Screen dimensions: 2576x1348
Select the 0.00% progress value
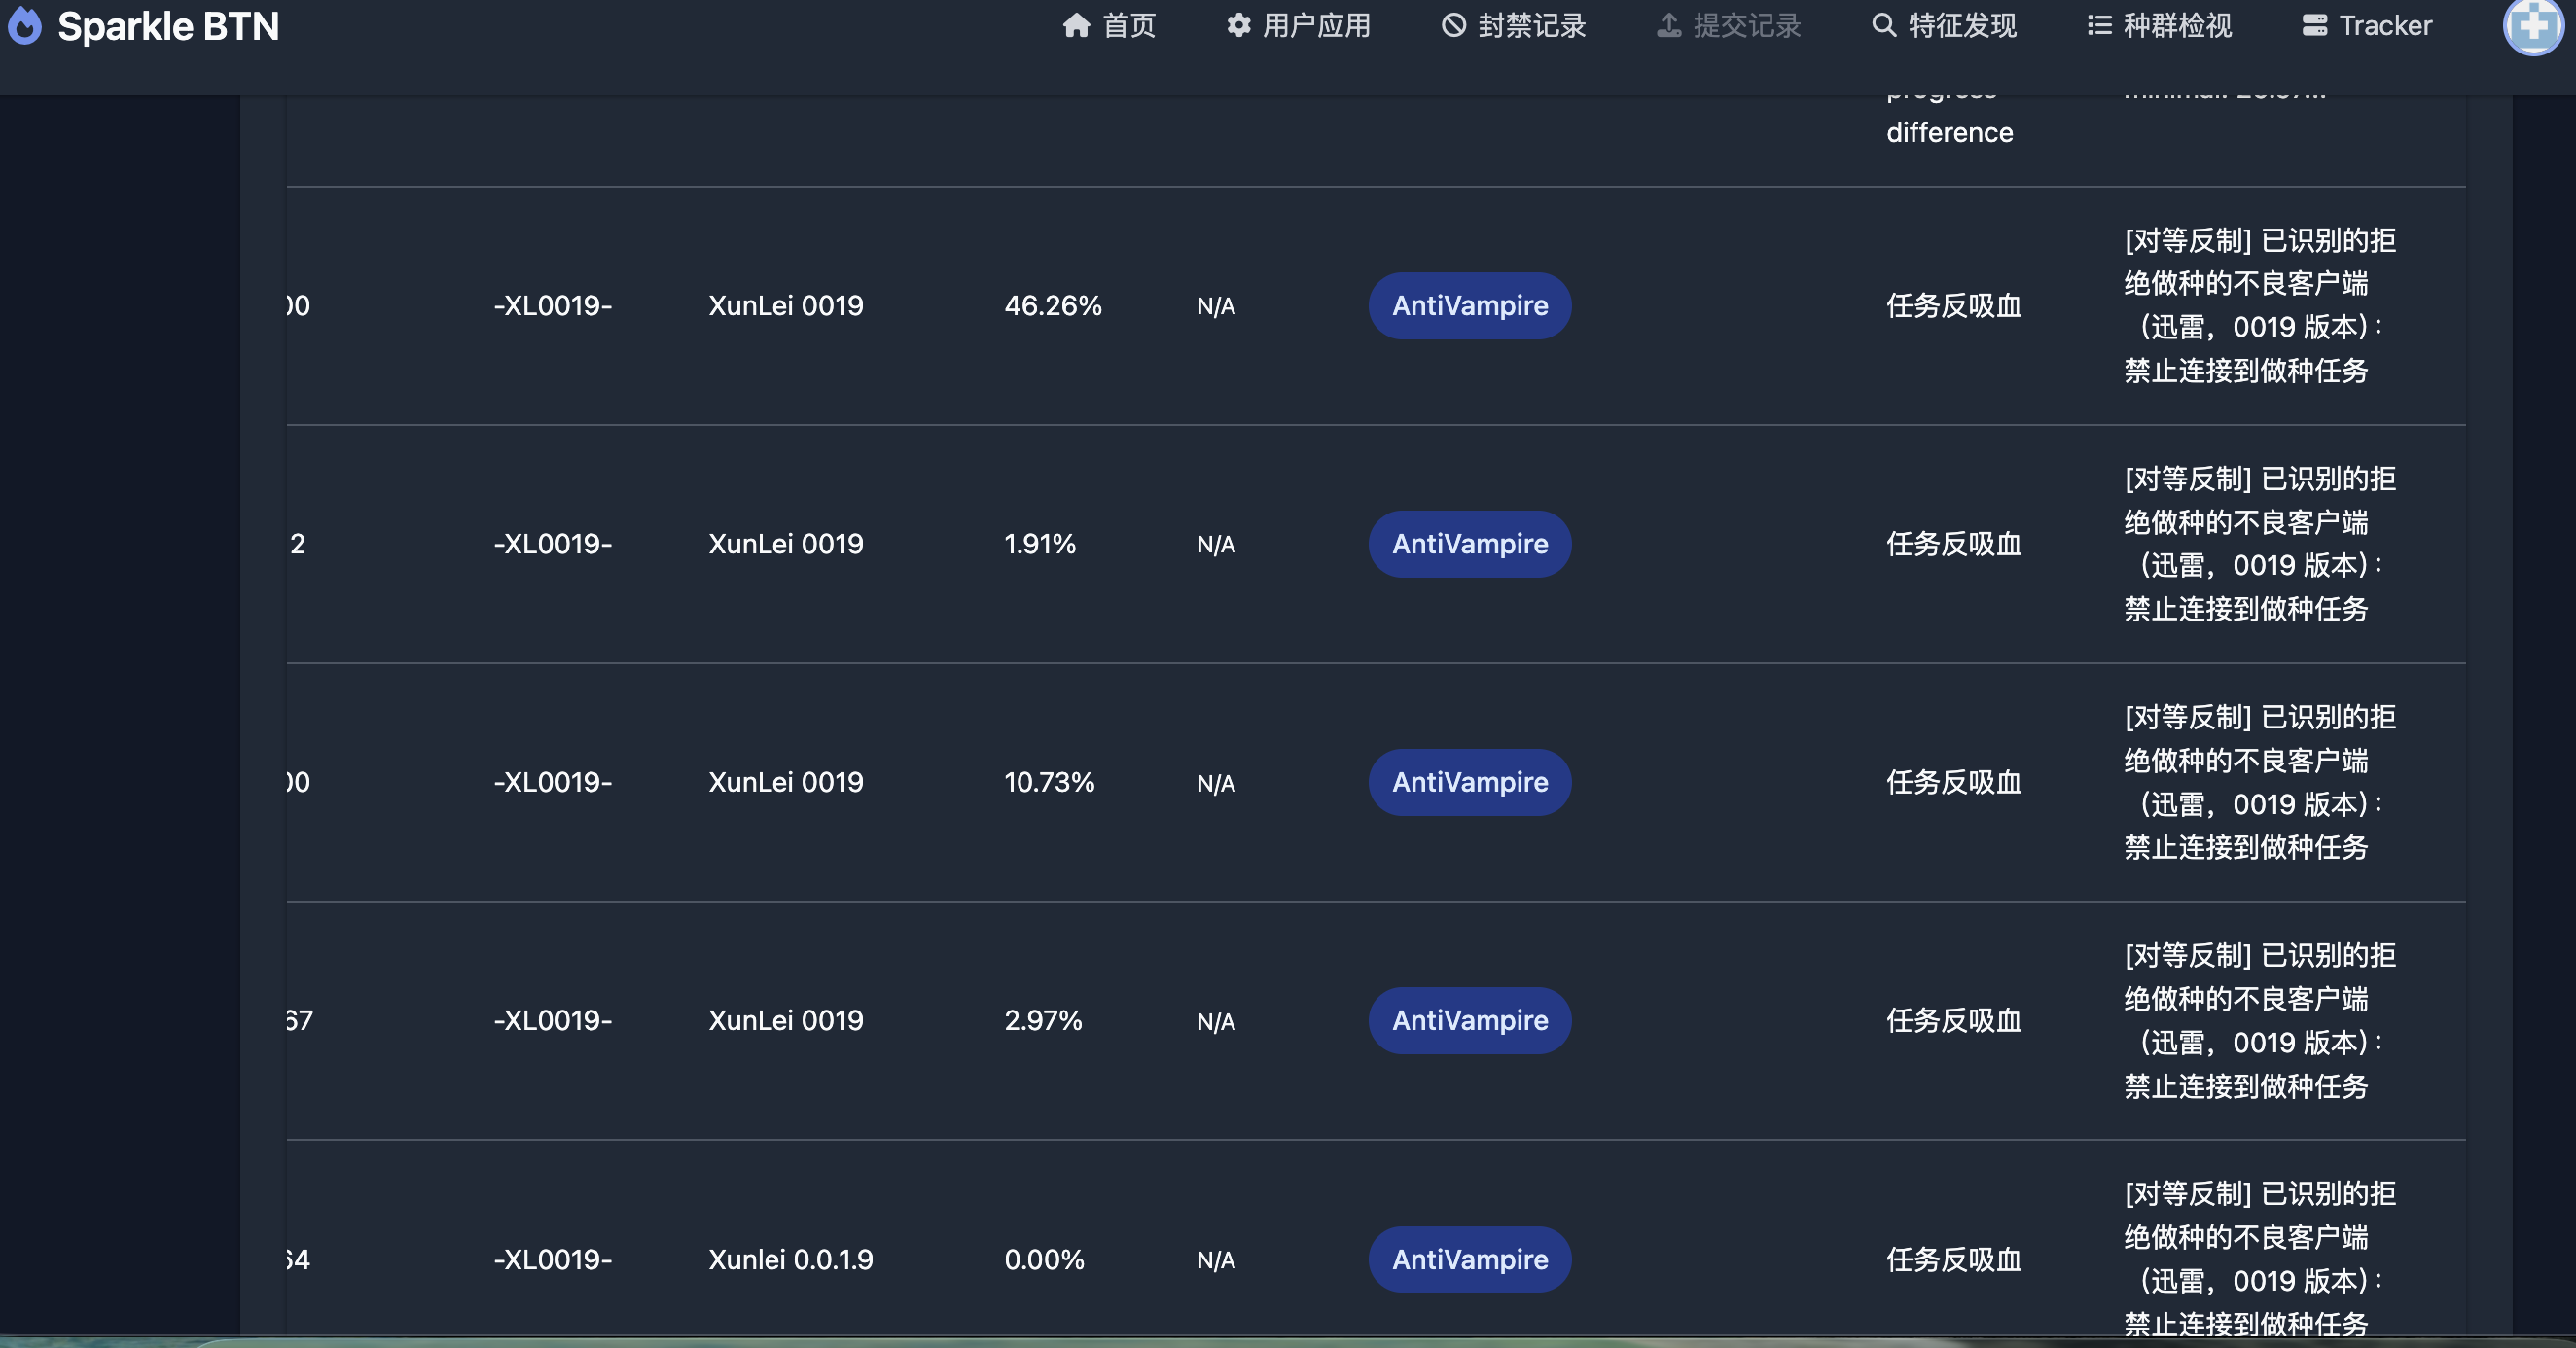pyautogui.click(x=1044, y=1259)
